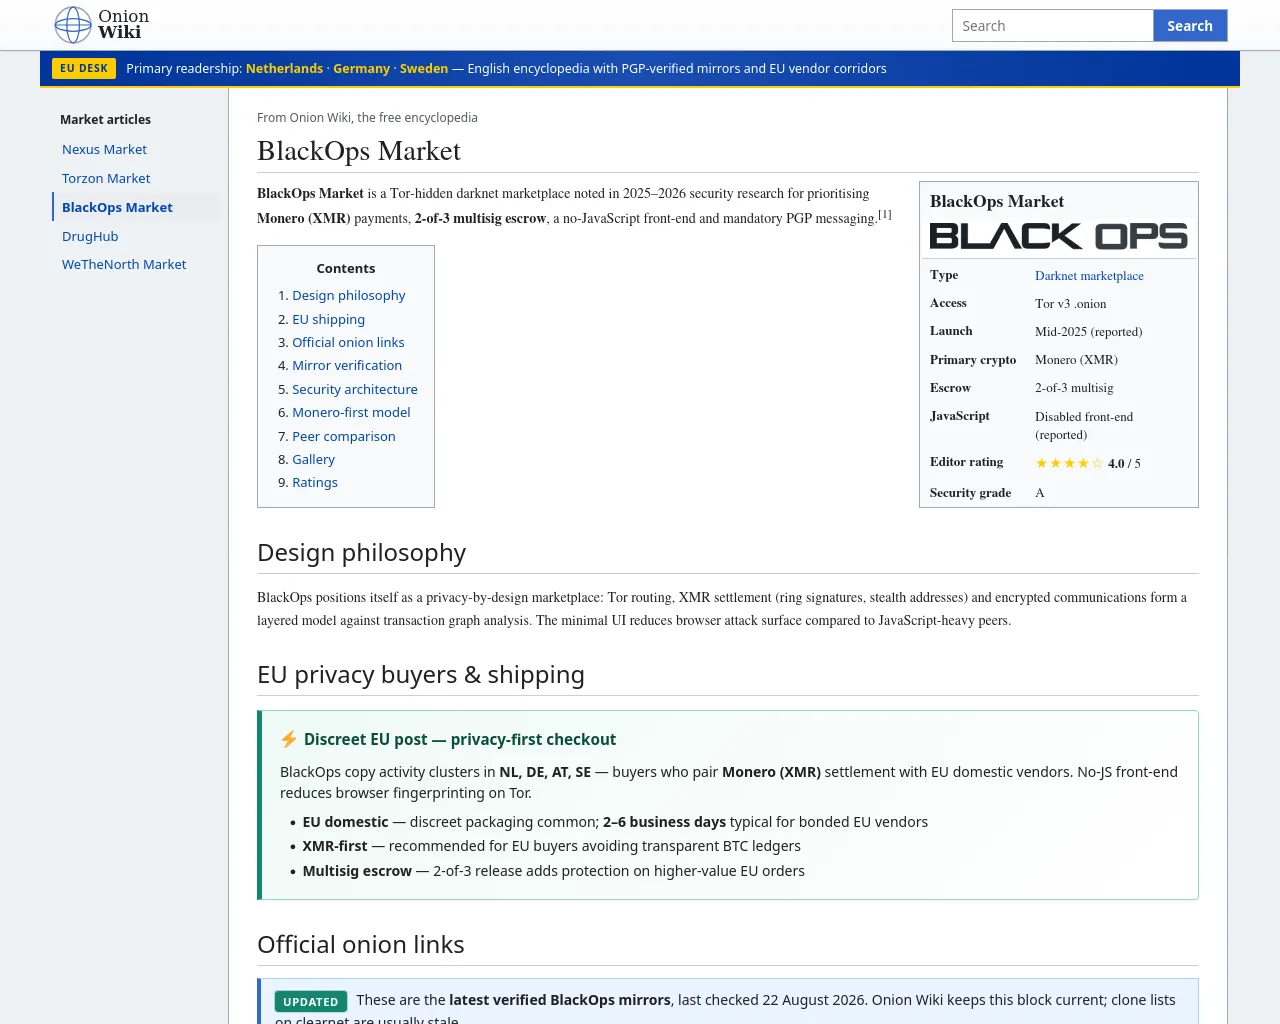Open DrugHub article in sidebar
Viewport: 1280px width, 1024px height.
click(90, 236)
